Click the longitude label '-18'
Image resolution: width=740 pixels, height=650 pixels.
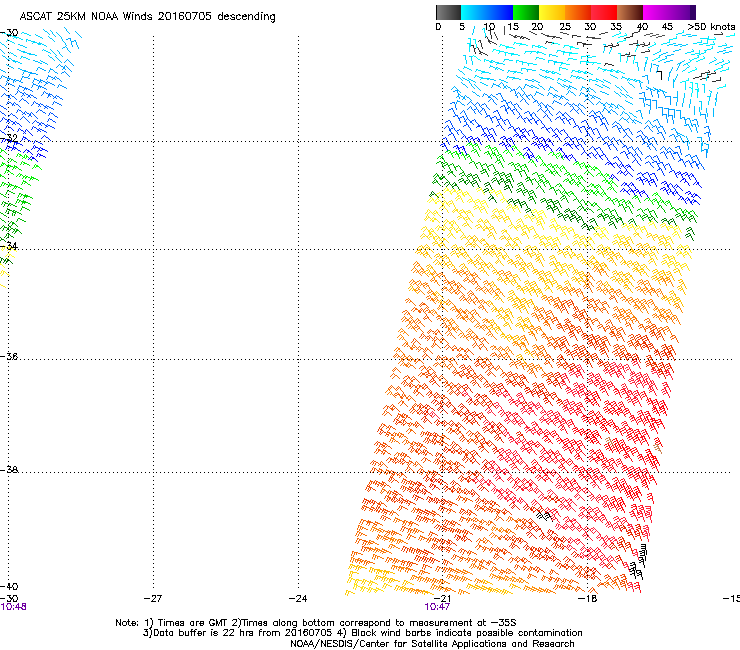tap(588, 599)
